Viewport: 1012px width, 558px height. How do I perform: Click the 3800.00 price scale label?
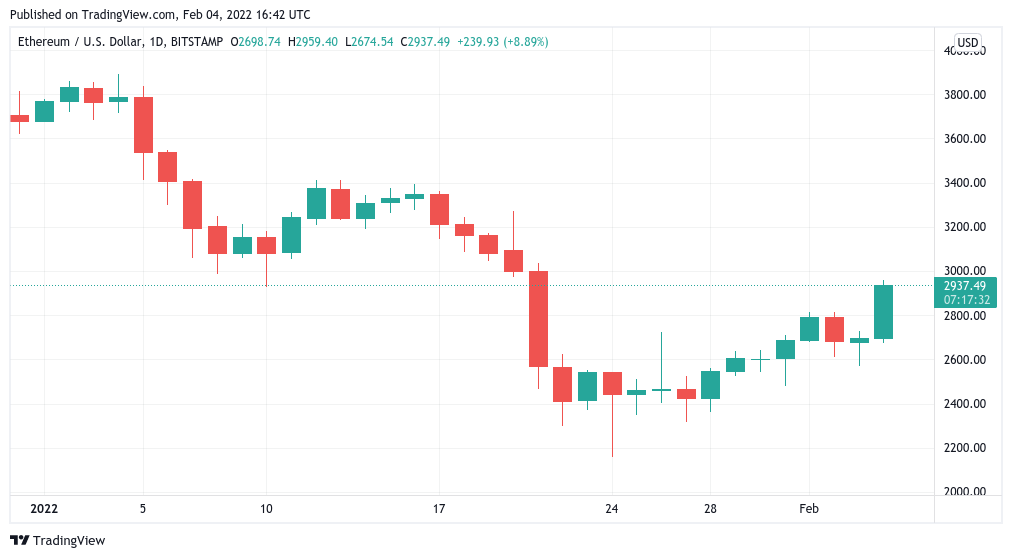[x=966, y=95]
